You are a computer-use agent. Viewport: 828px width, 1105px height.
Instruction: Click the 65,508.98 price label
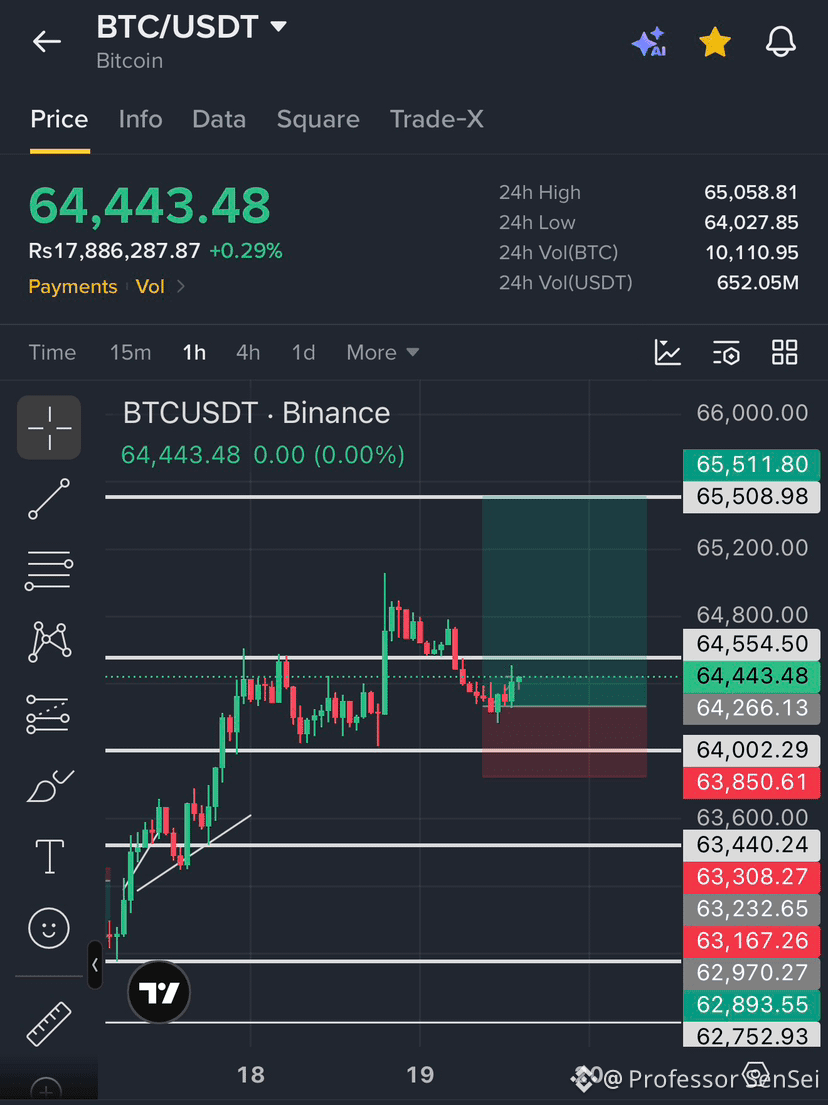[x=752, y=497]
